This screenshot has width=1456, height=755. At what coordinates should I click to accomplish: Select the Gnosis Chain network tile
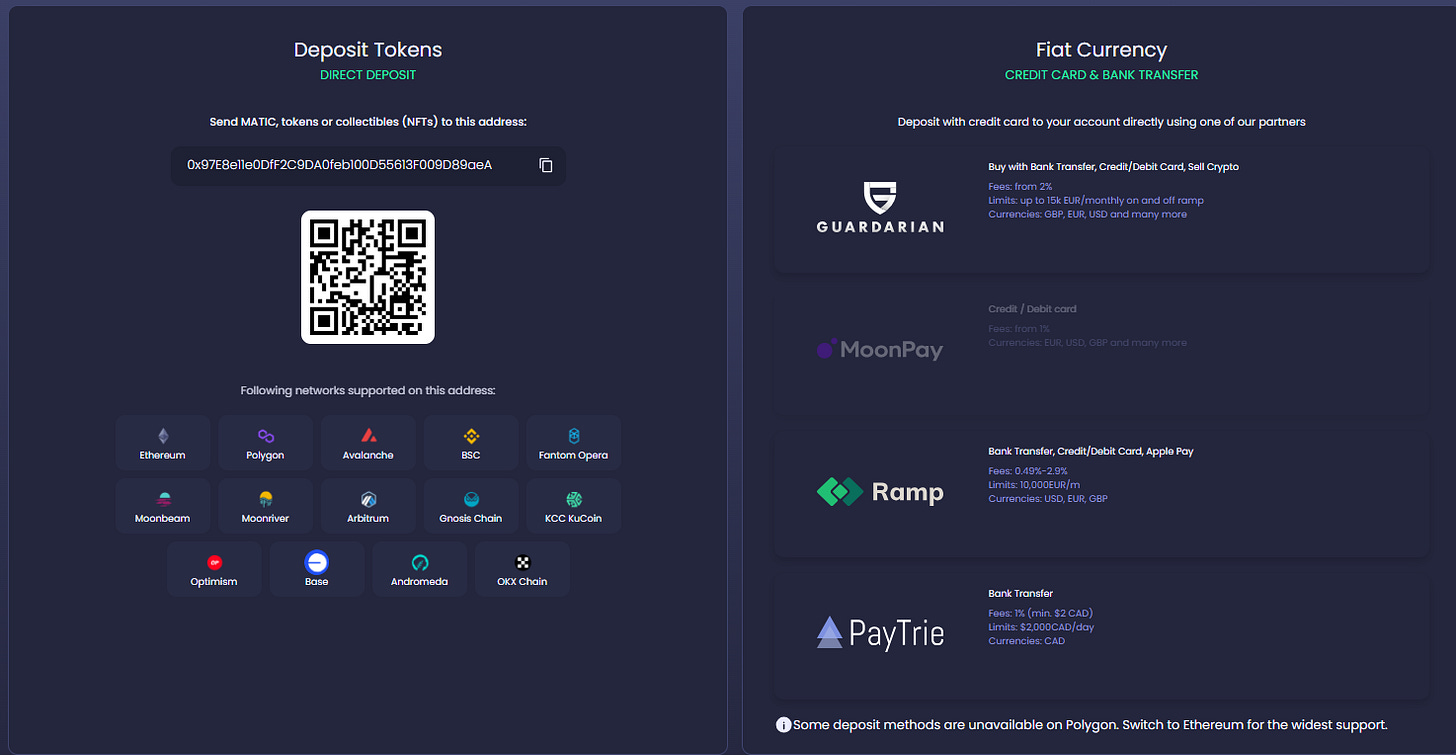pos(471,506)
